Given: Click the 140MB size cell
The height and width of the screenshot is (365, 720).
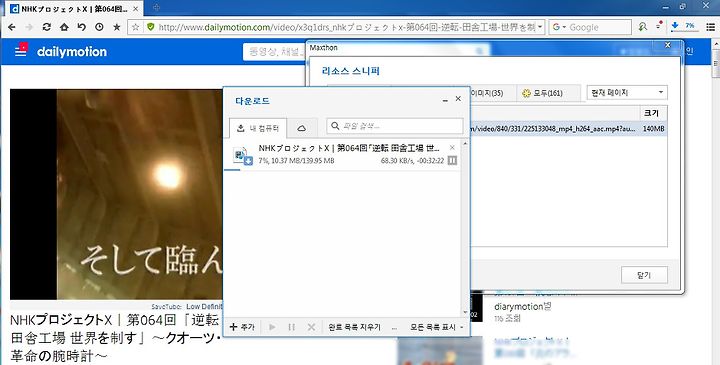Looking at the screenshot, I should (653, 129).
